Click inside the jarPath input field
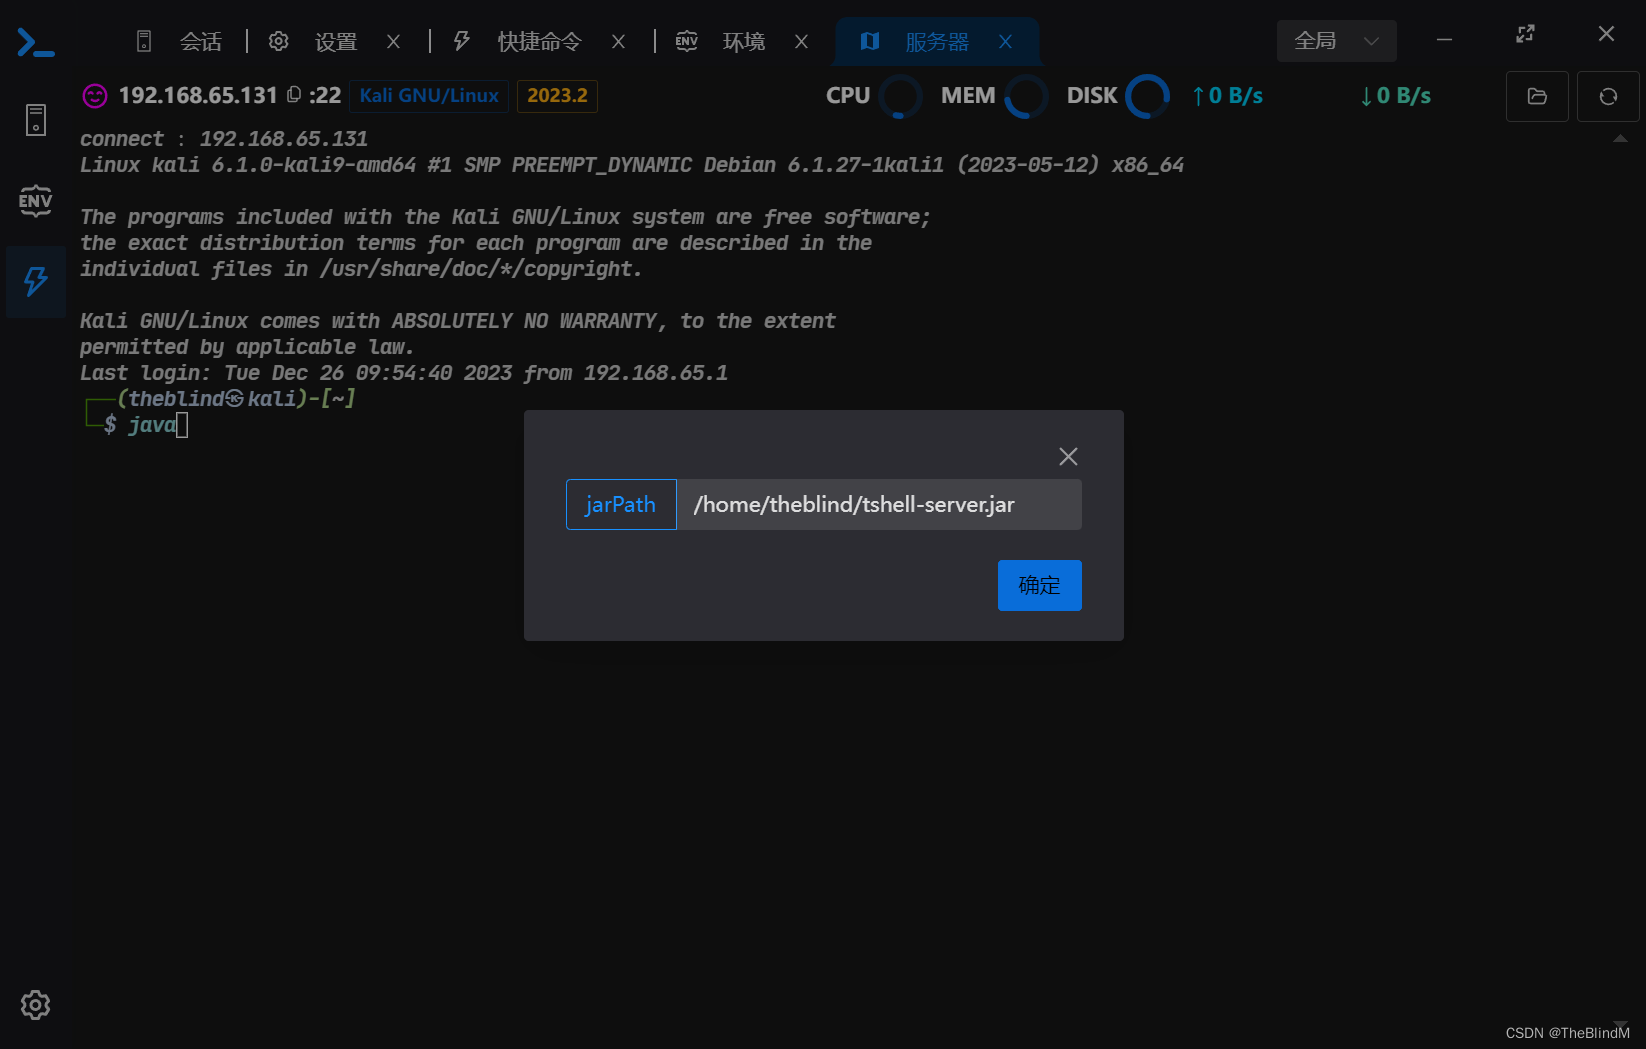This screenshot has height=1049, width=1646. tap(879, 504)
